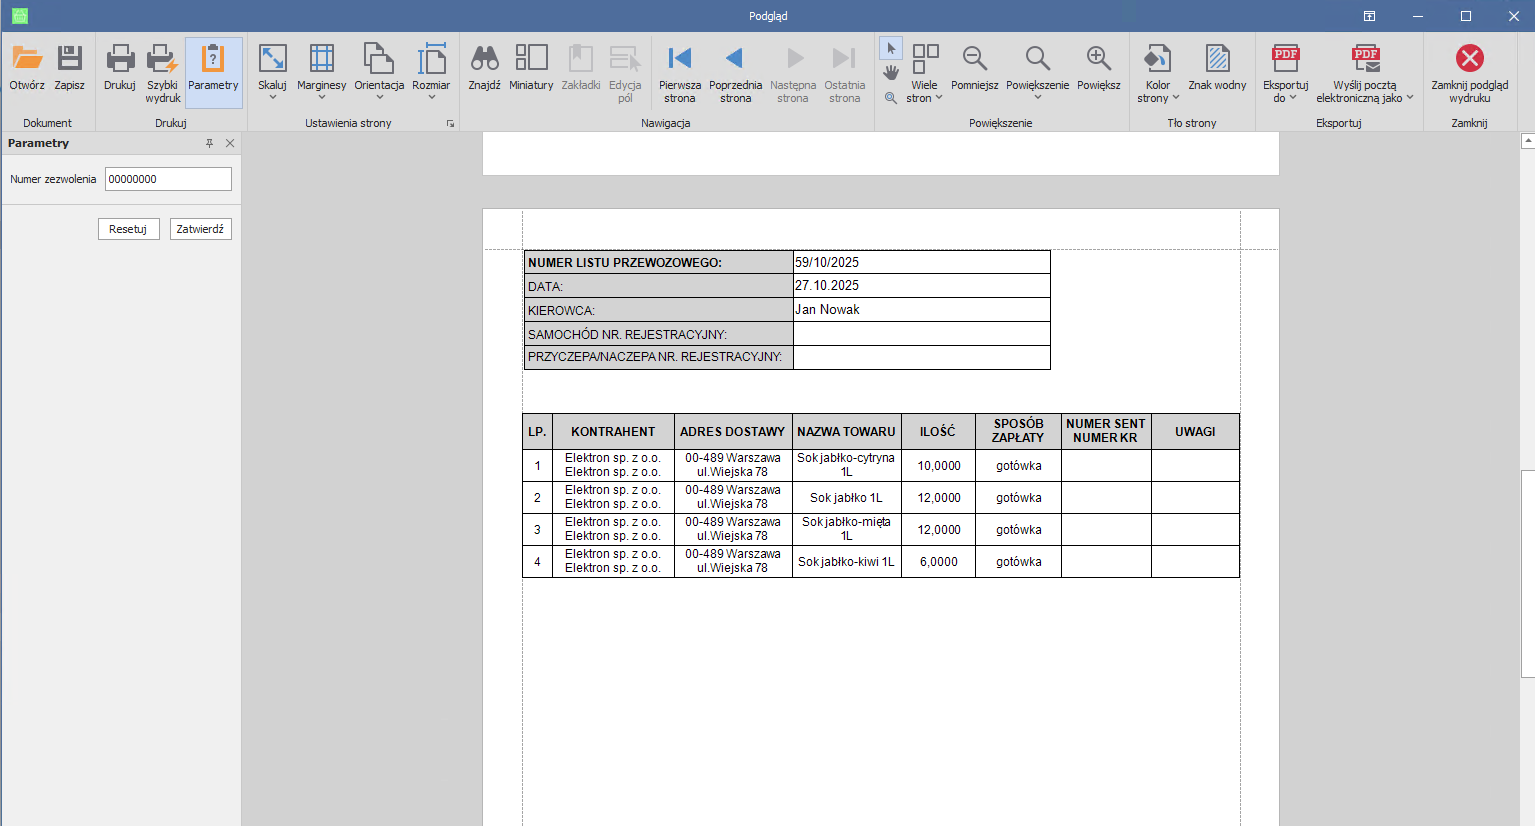Click the Pomniejsz zoom out icon
Image resolution: width=1535 pixels, height=826 pixels.
(974, 60)
